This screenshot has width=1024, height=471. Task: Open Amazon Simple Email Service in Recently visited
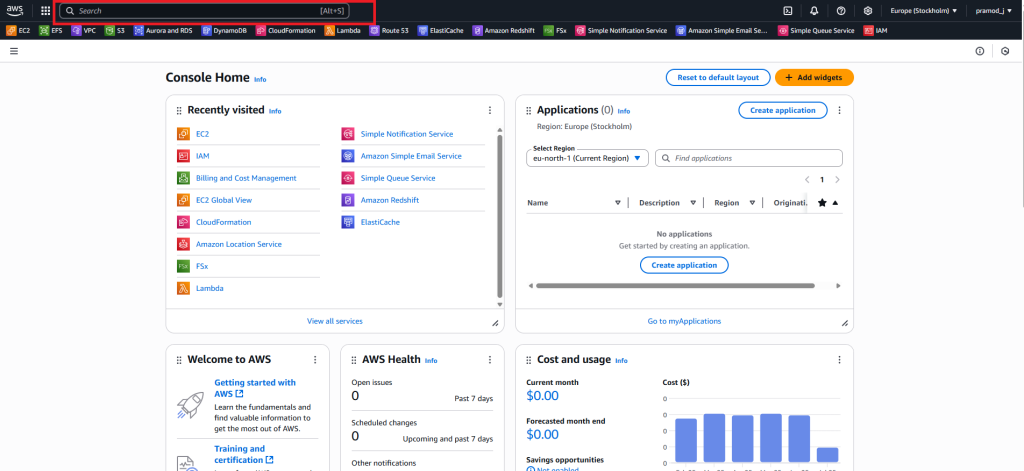click(x=411, y=156)
